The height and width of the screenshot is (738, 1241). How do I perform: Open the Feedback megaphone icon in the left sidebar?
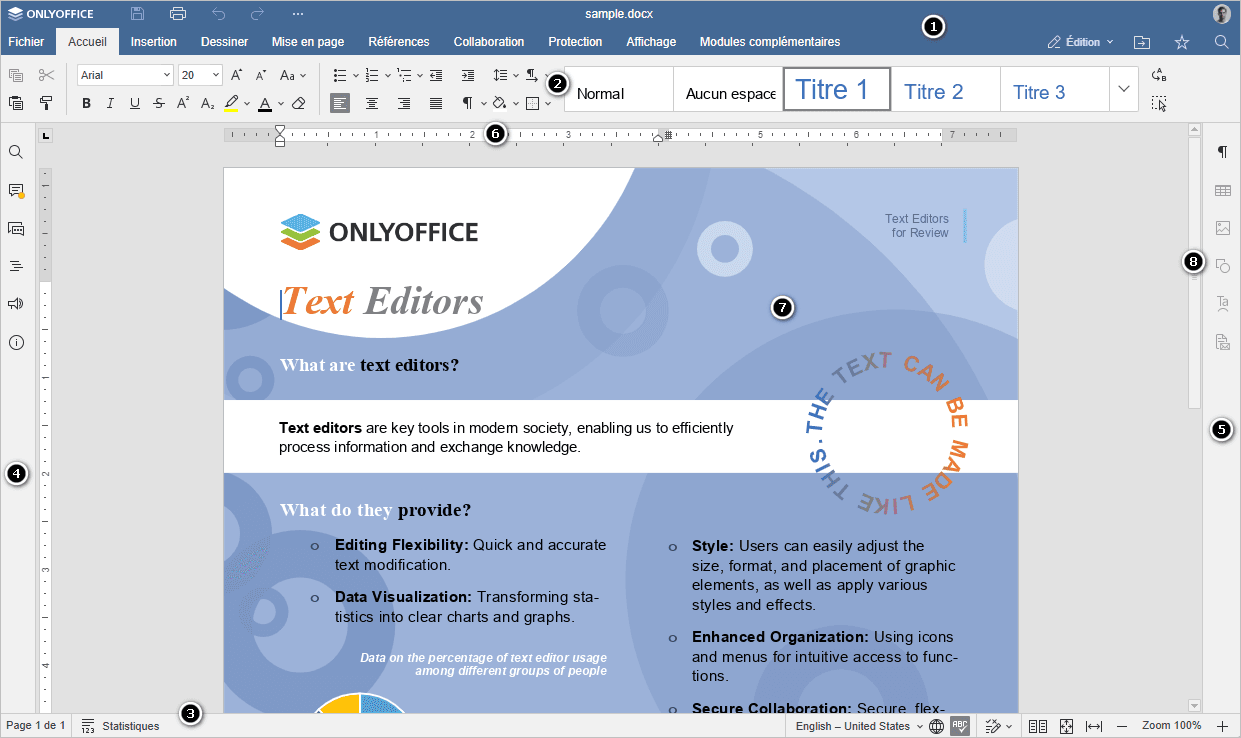16,304
